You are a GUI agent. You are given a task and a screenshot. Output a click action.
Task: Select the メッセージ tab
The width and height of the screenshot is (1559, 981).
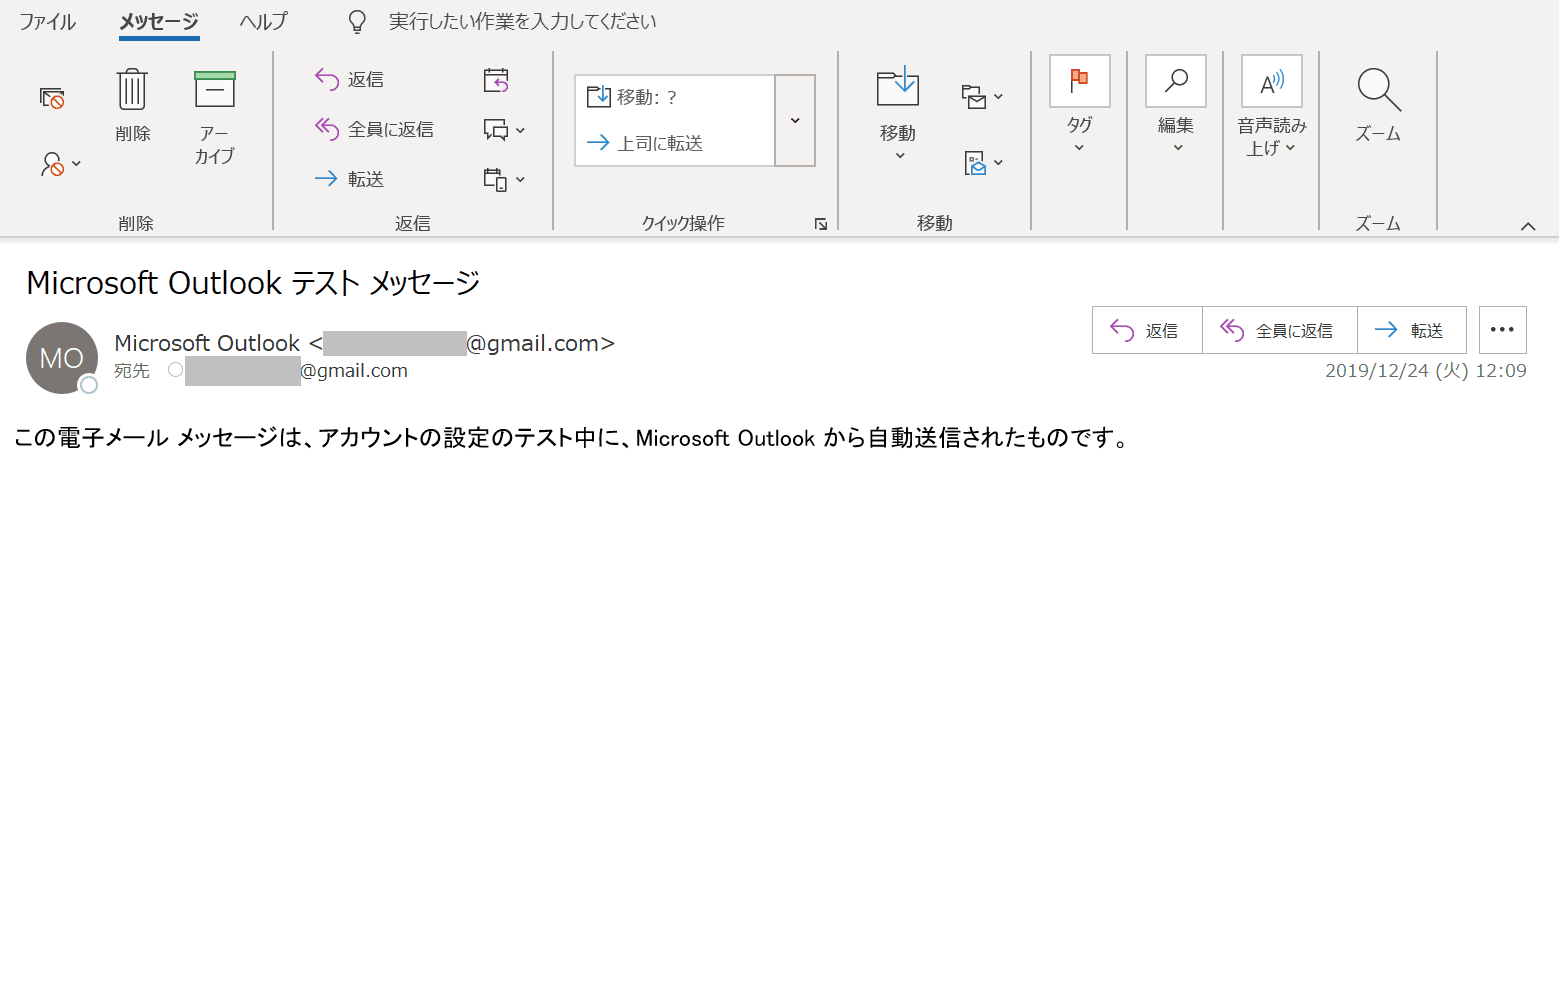[x=159, y=21]
